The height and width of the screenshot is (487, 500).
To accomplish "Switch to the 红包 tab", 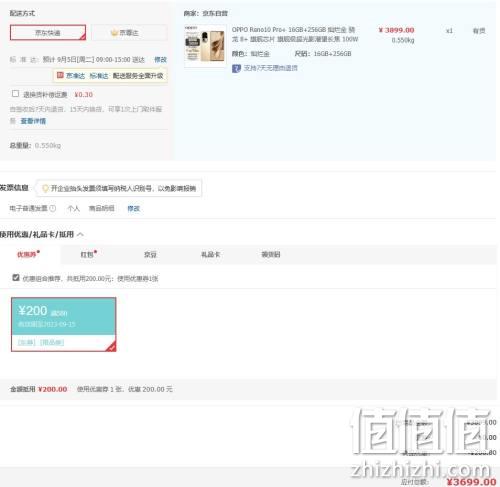I will click(87, 255).
